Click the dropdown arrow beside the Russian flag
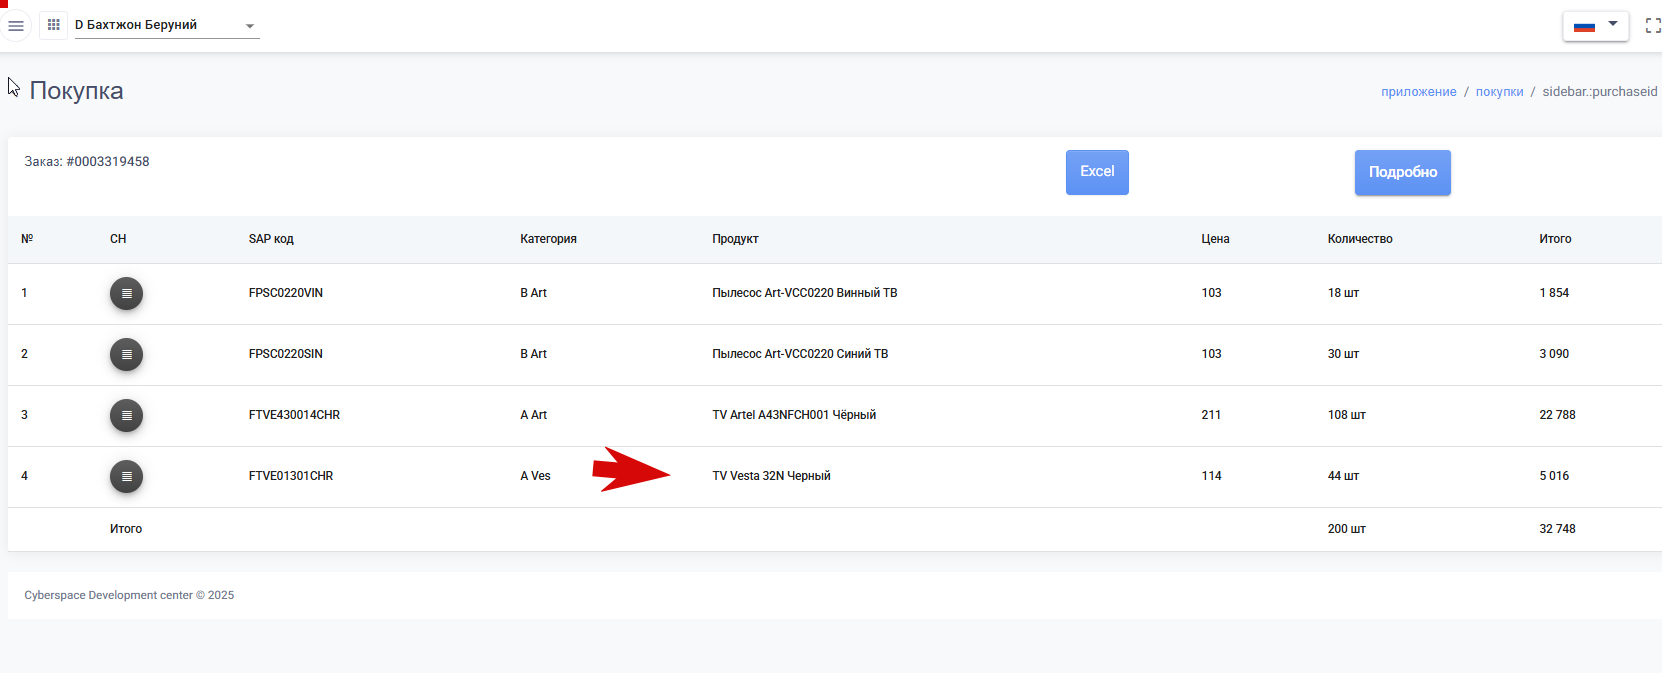This screenshot has height=673, width=1662. [x=1613, y=24]
